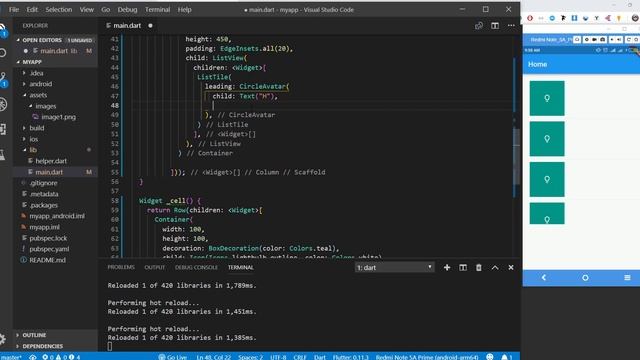Viewport: 640px width, 360px height.
Task: Open the Source Control view icon
Action: [x=3, y=79]
